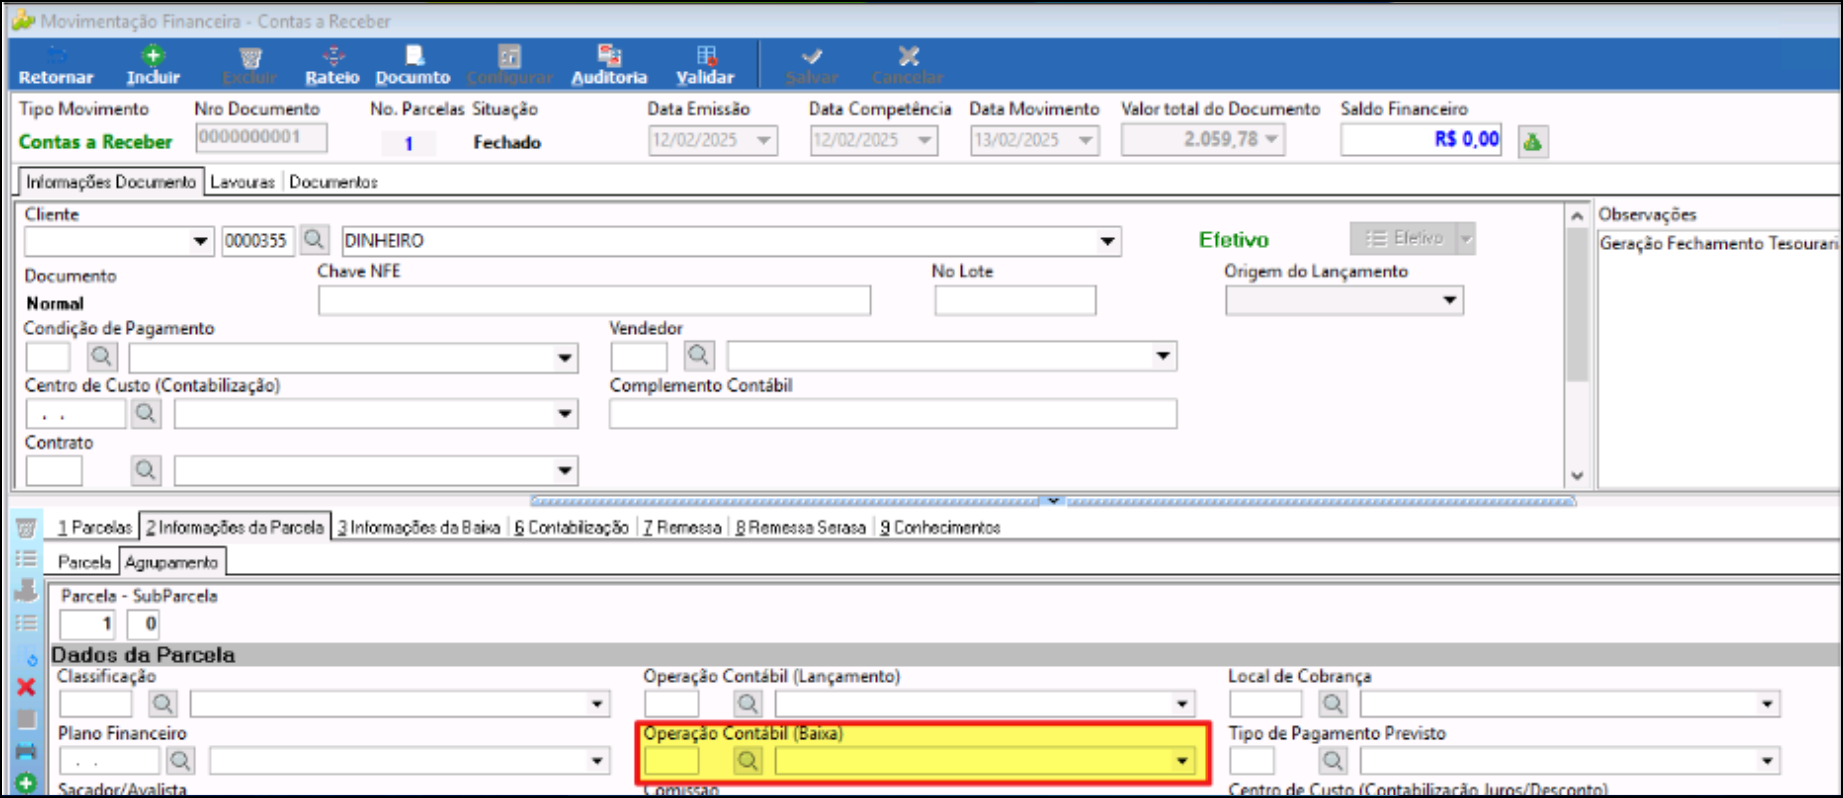Open Condição de Pagamento search magnifier
The height and width of the screenshot is (798, 1843).
click(x=101, y=356)
